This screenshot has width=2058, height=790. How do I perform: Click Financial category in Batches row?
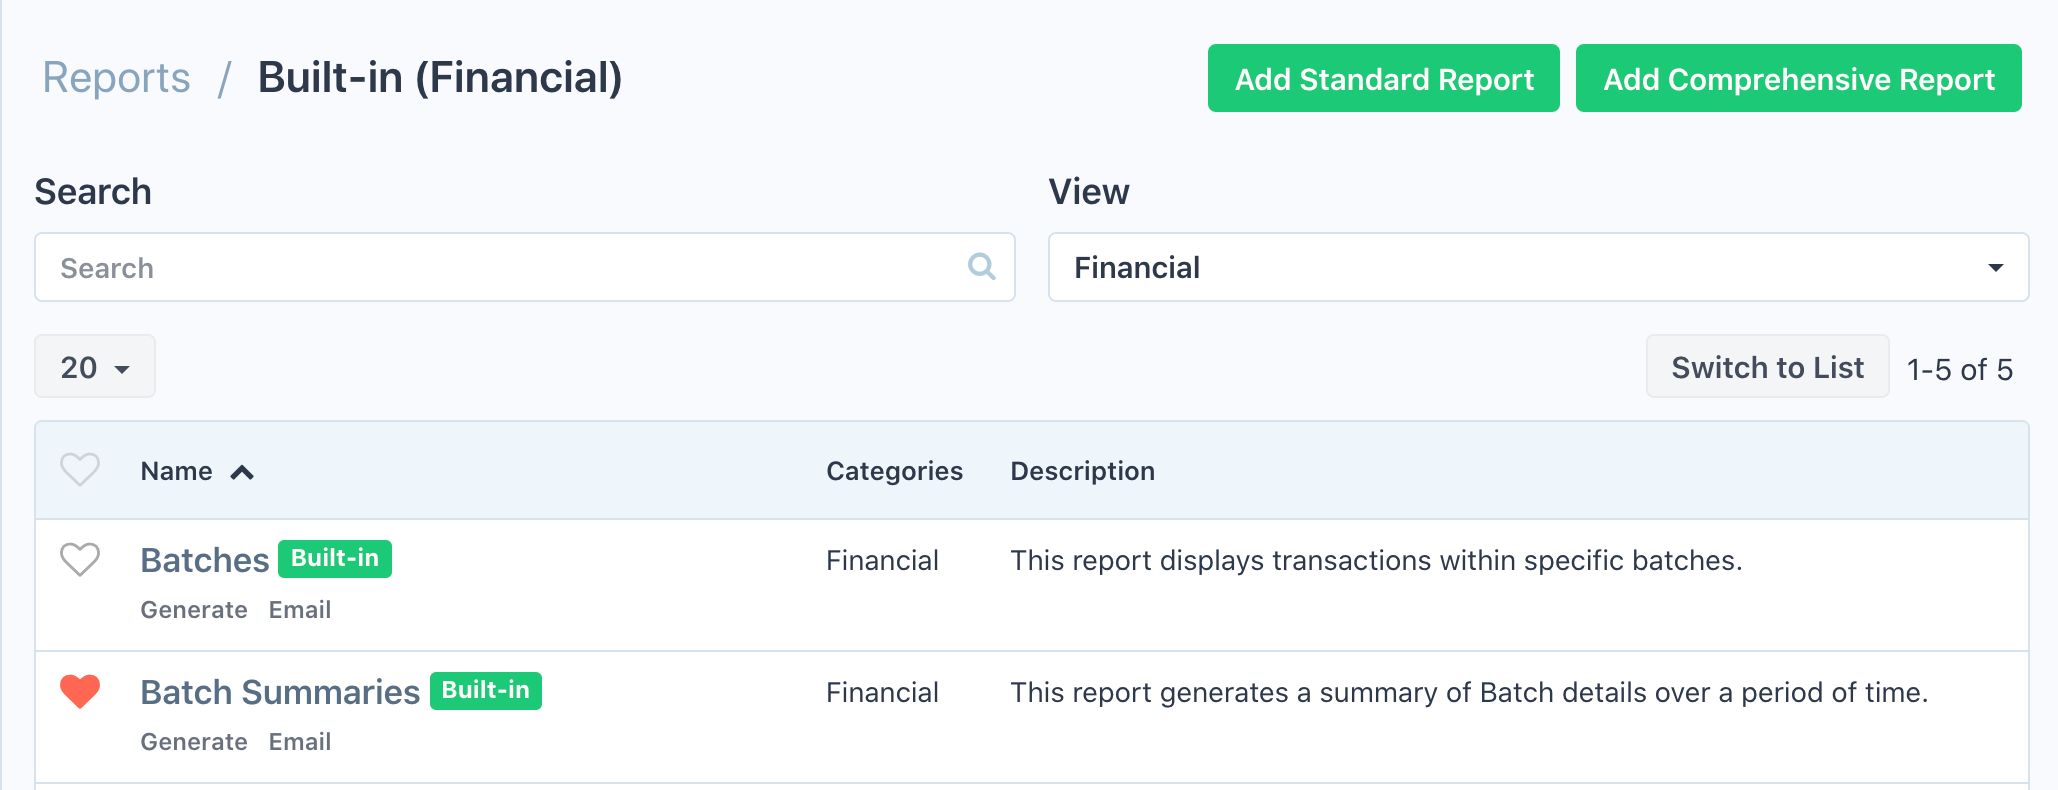pos(882,560)
